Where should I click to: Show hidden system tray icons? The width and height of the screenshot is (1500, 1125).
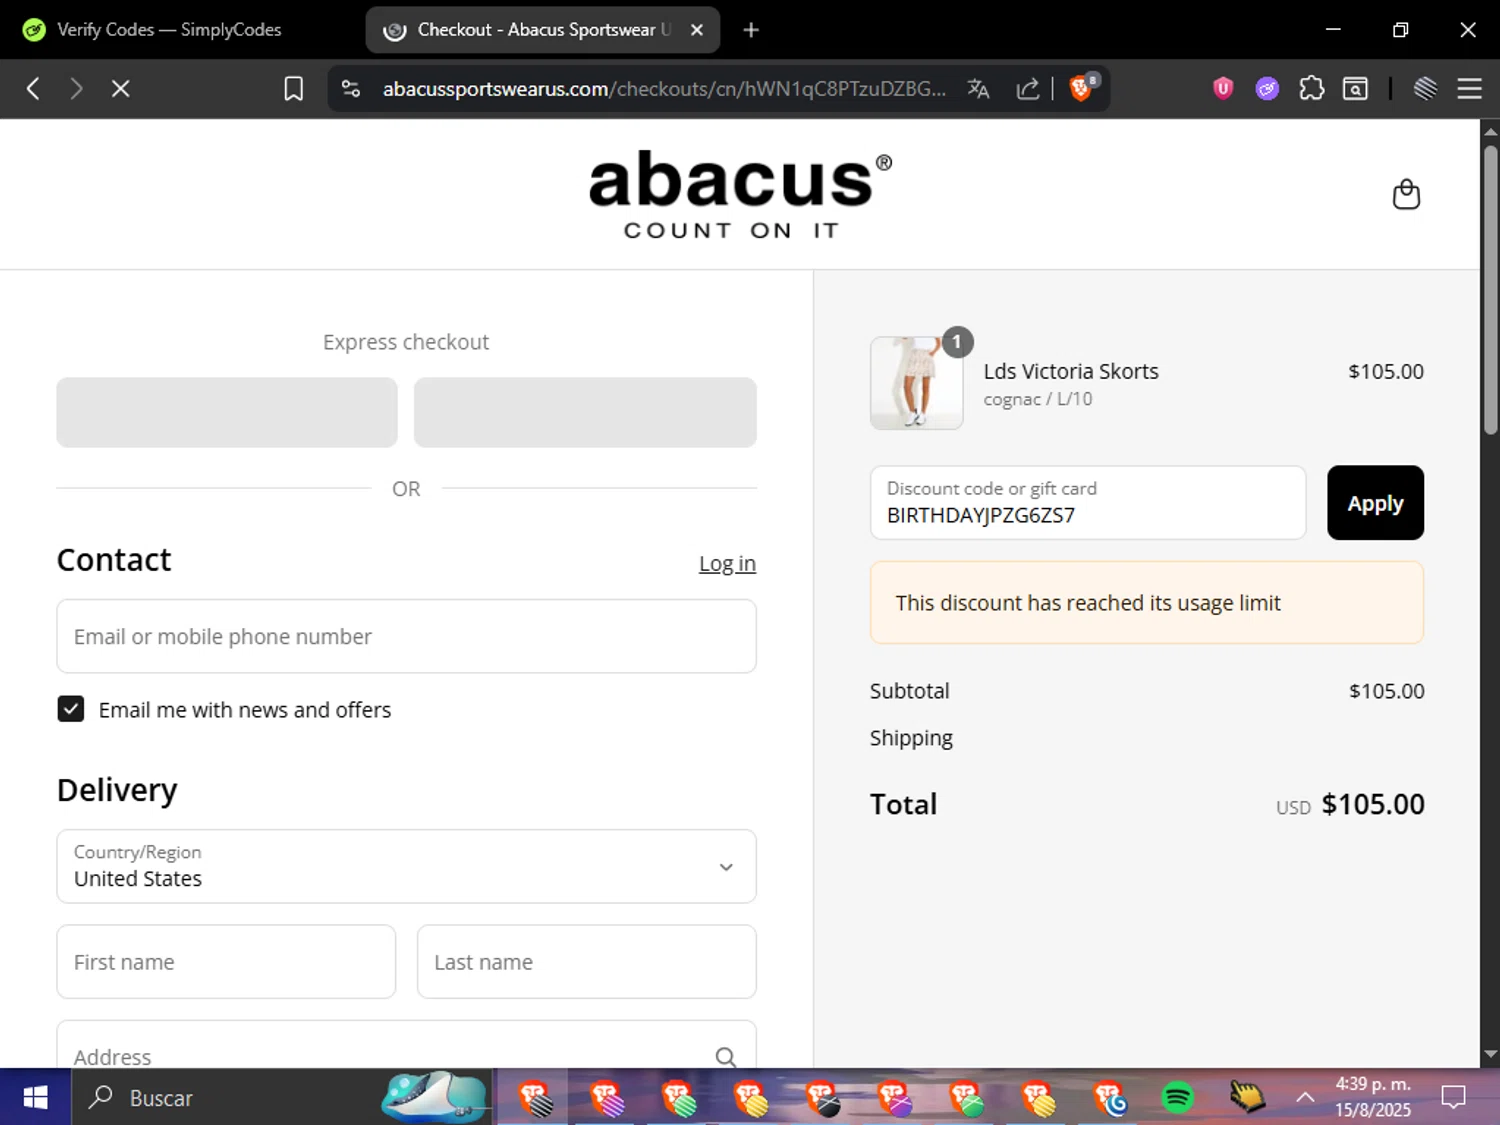coord(1305,1097)
